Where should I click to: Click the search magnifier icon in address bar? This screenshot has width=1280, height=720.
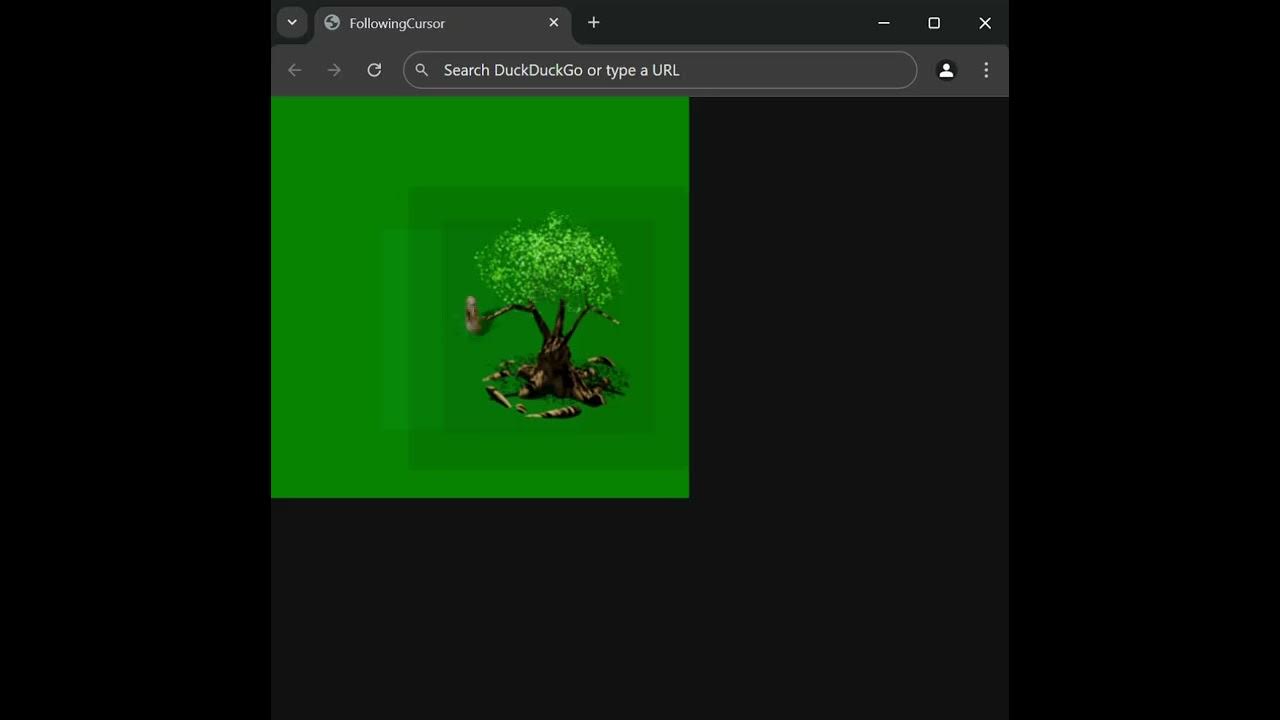click(422, 70)
